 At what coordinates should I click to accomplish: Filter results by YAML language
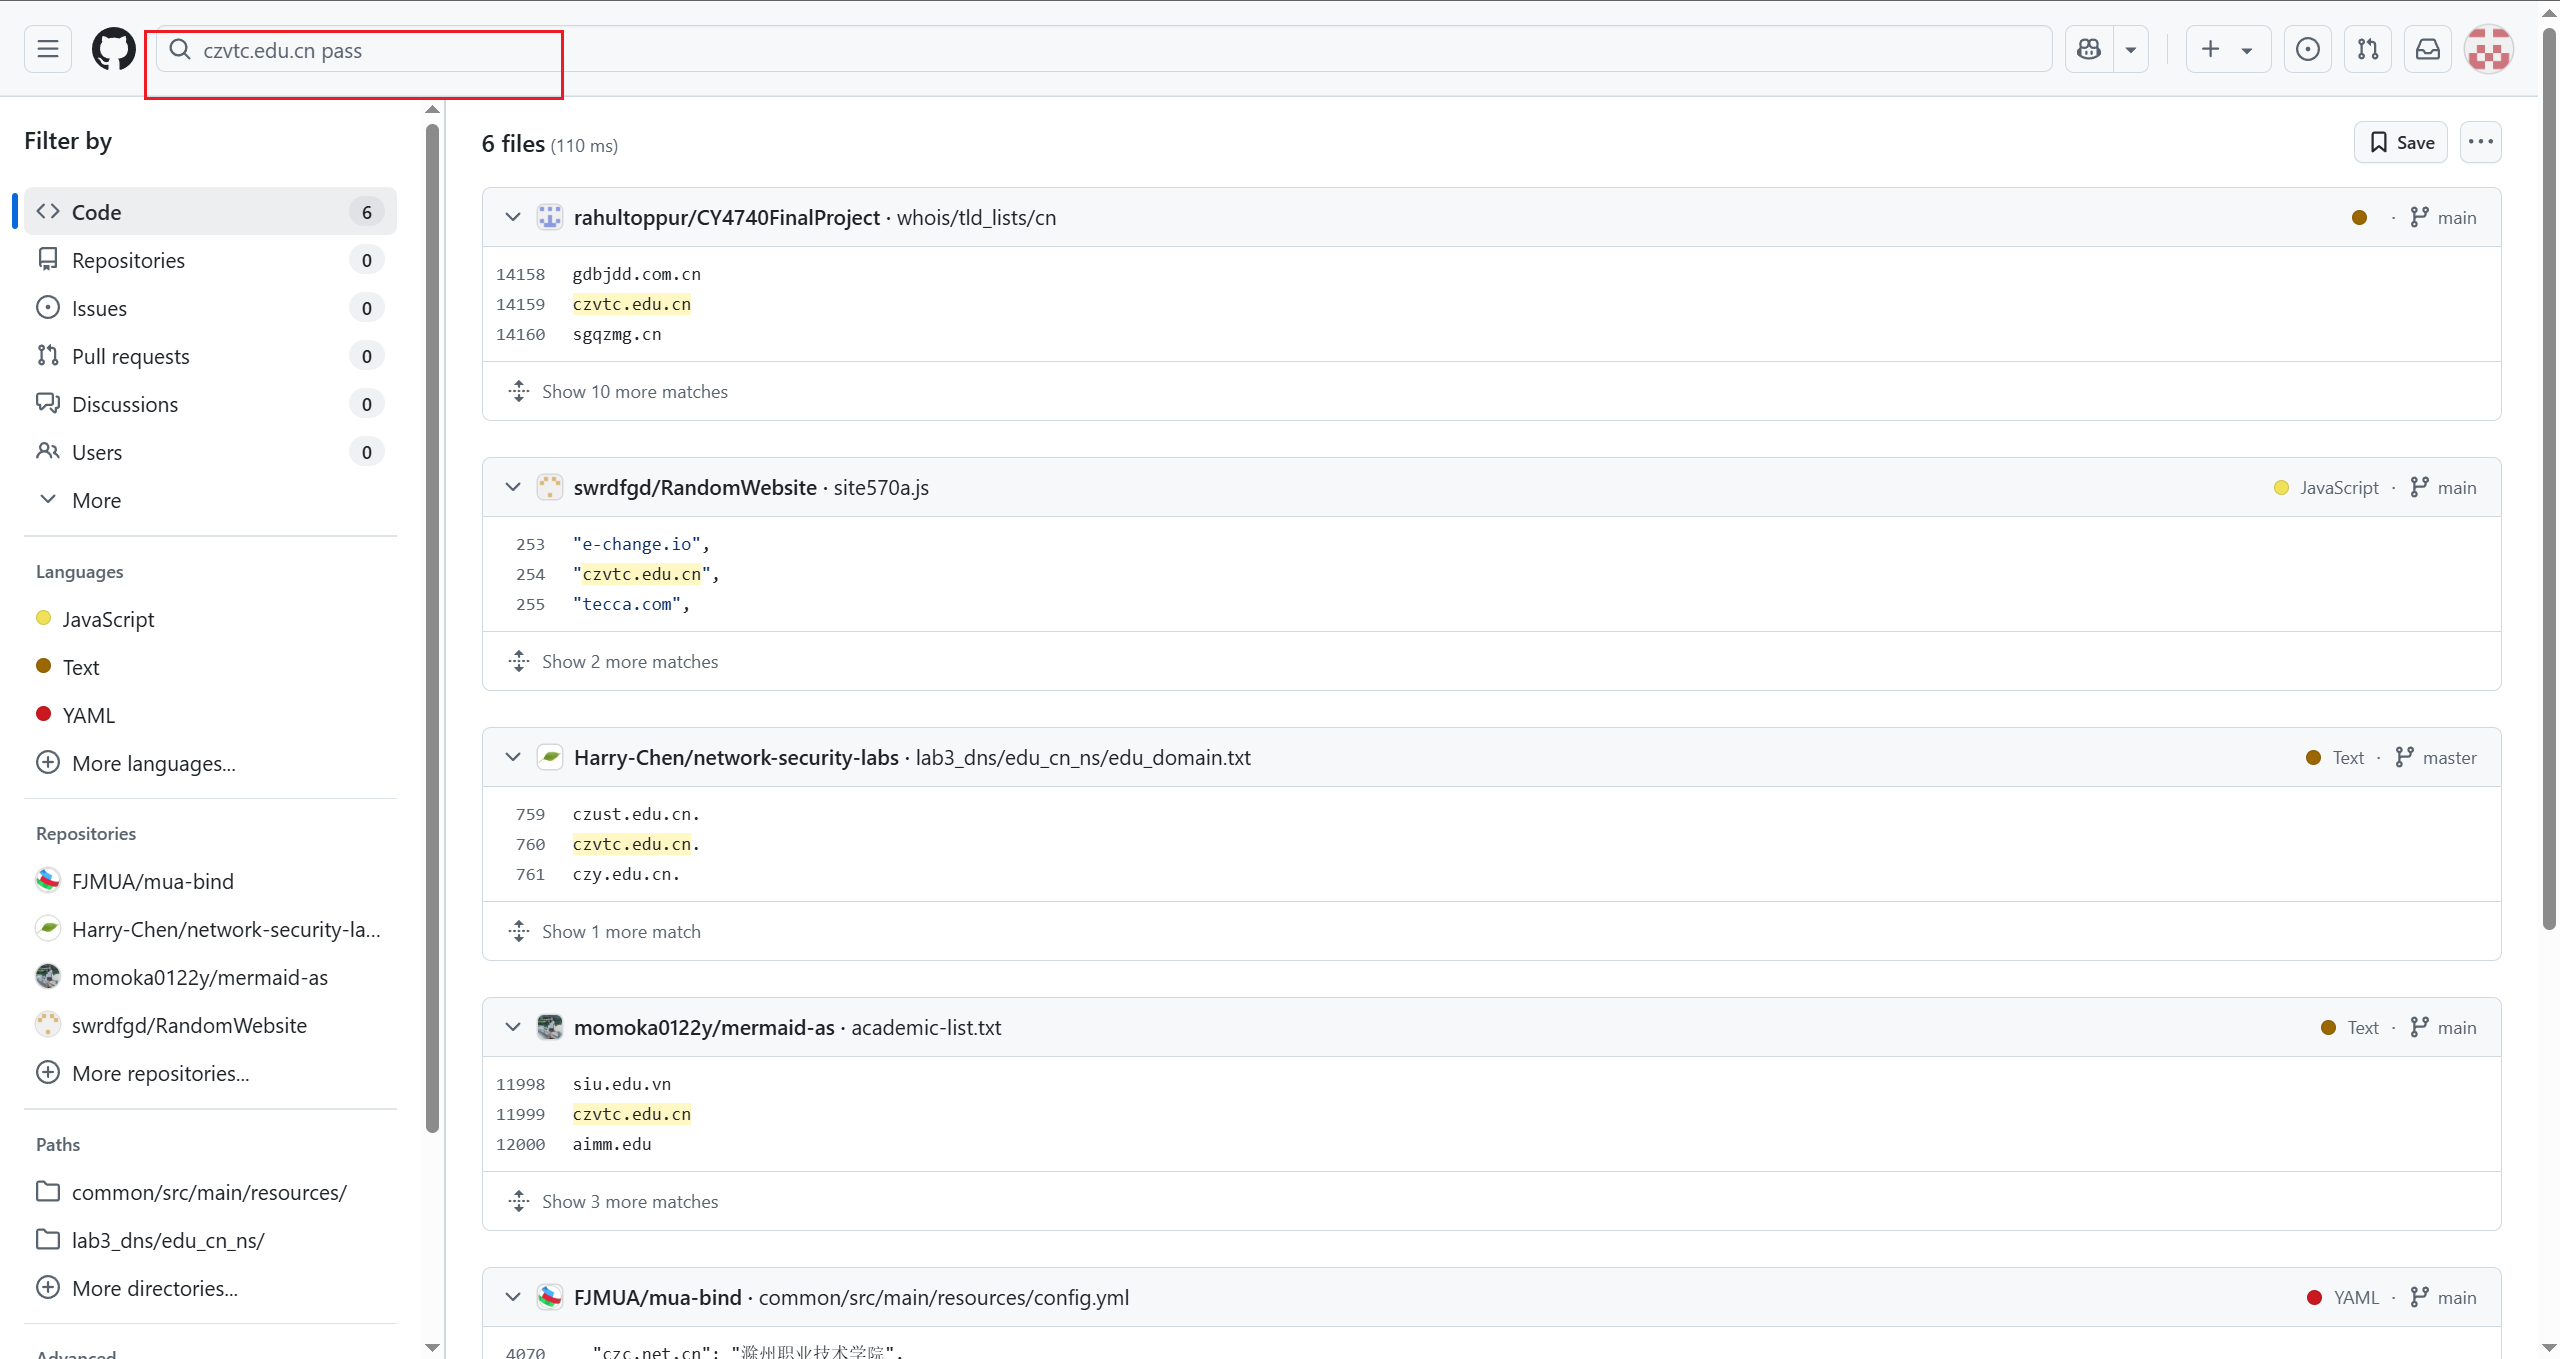pos(88,715)
